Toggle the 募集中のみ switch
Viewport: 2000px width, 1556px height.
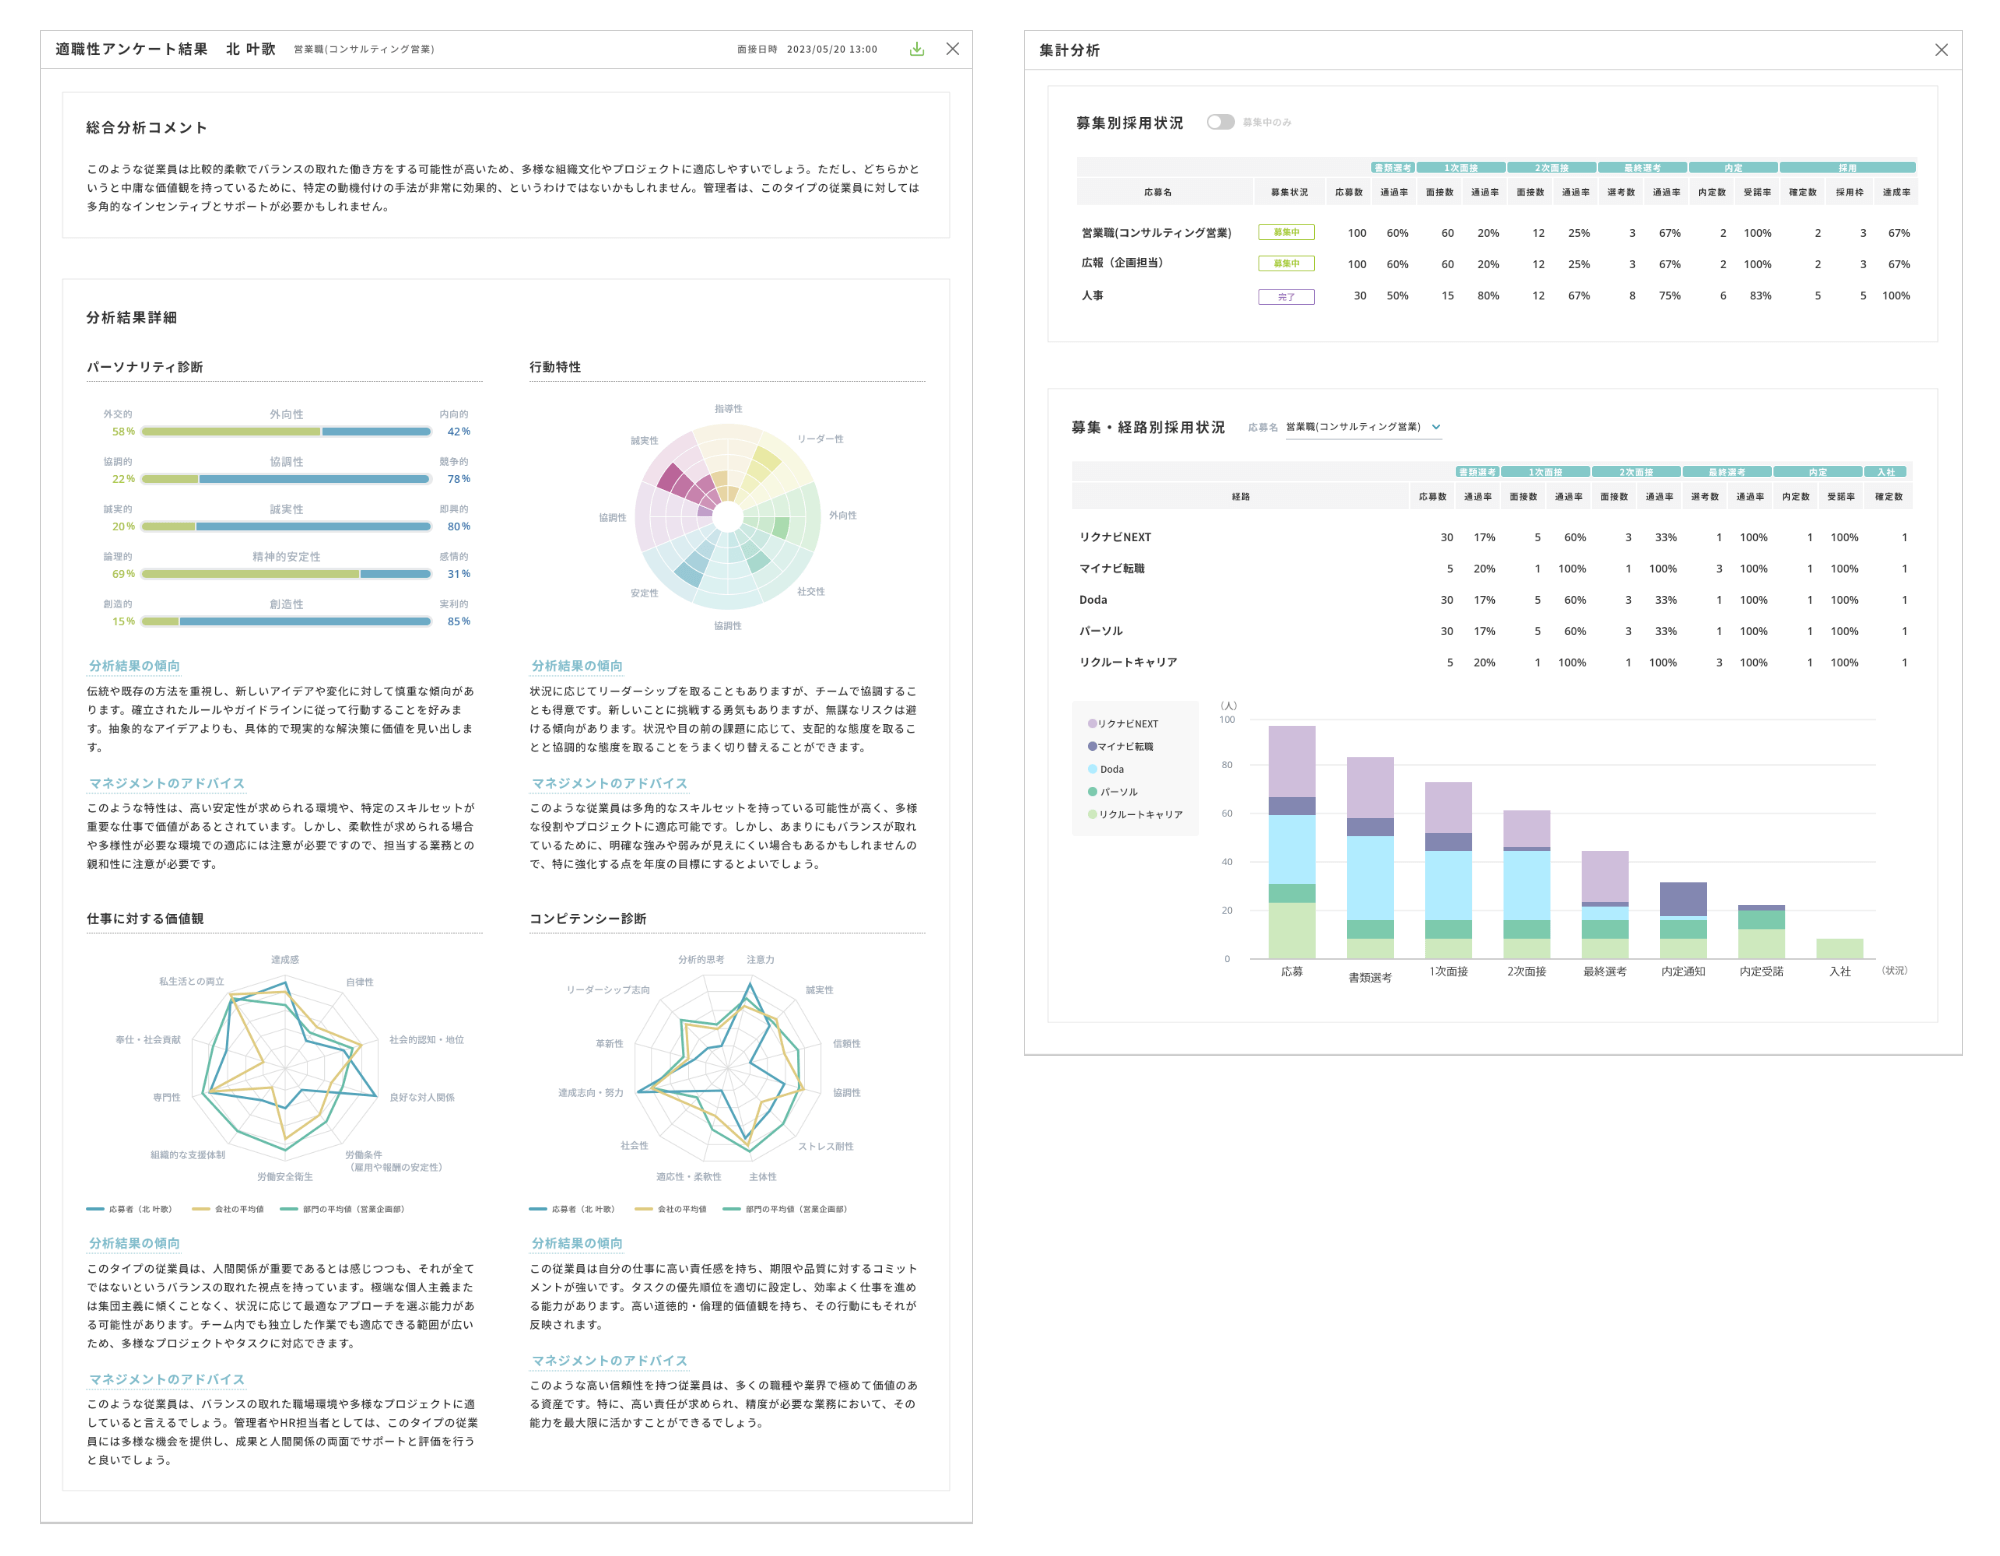(x=1219, y=122)
